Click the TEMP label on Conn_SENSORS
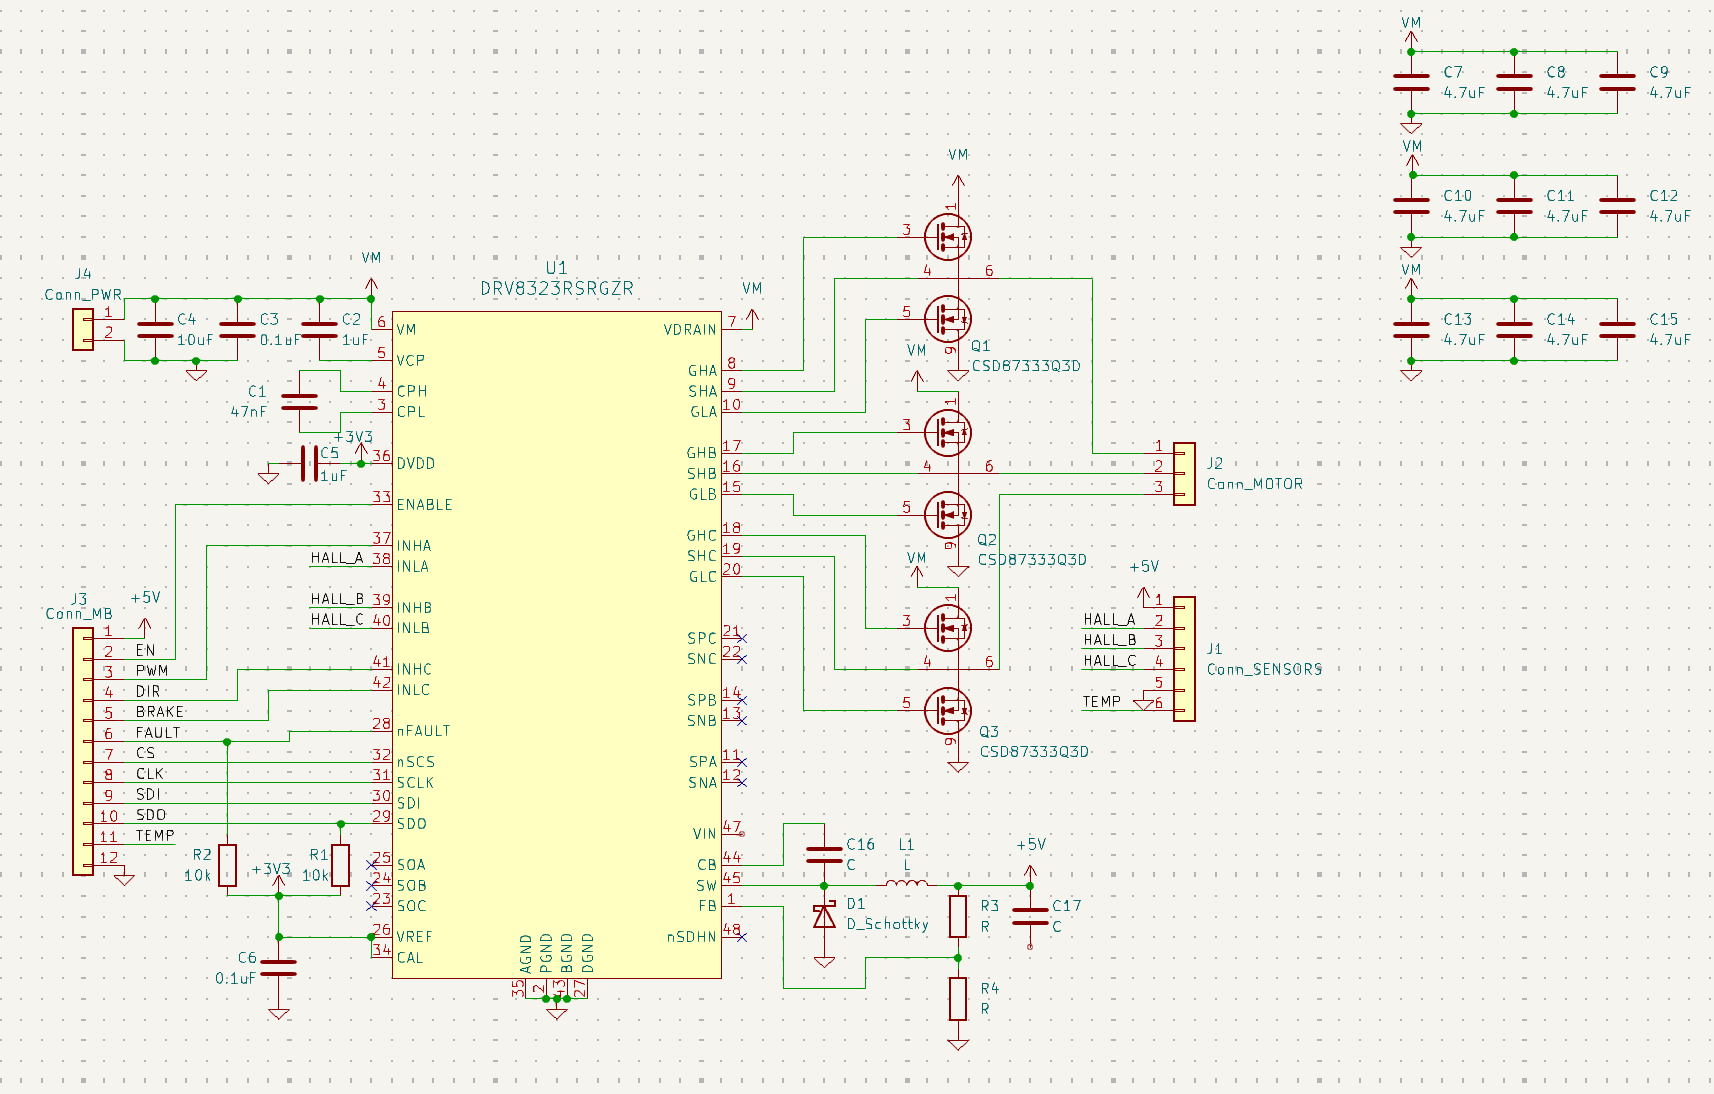Viewport: 1714px width, 1094px height. point(1102,701)
